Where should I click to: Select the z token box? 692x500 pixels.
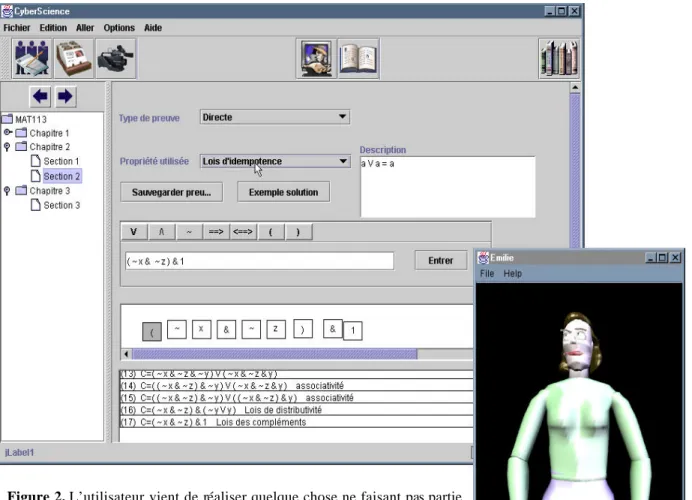[276, 329]
